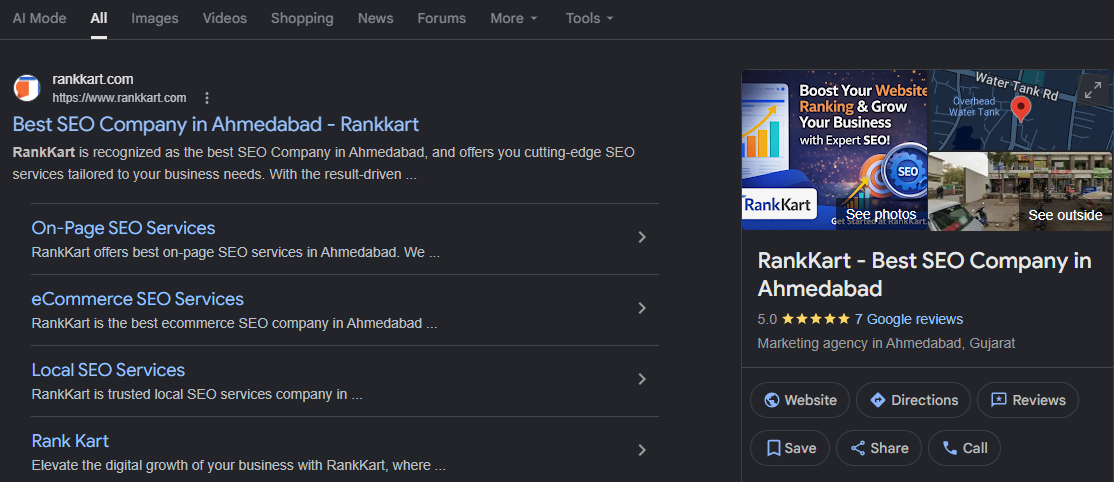Save the RankKart business listing
1114x482 pixels.
790,448
